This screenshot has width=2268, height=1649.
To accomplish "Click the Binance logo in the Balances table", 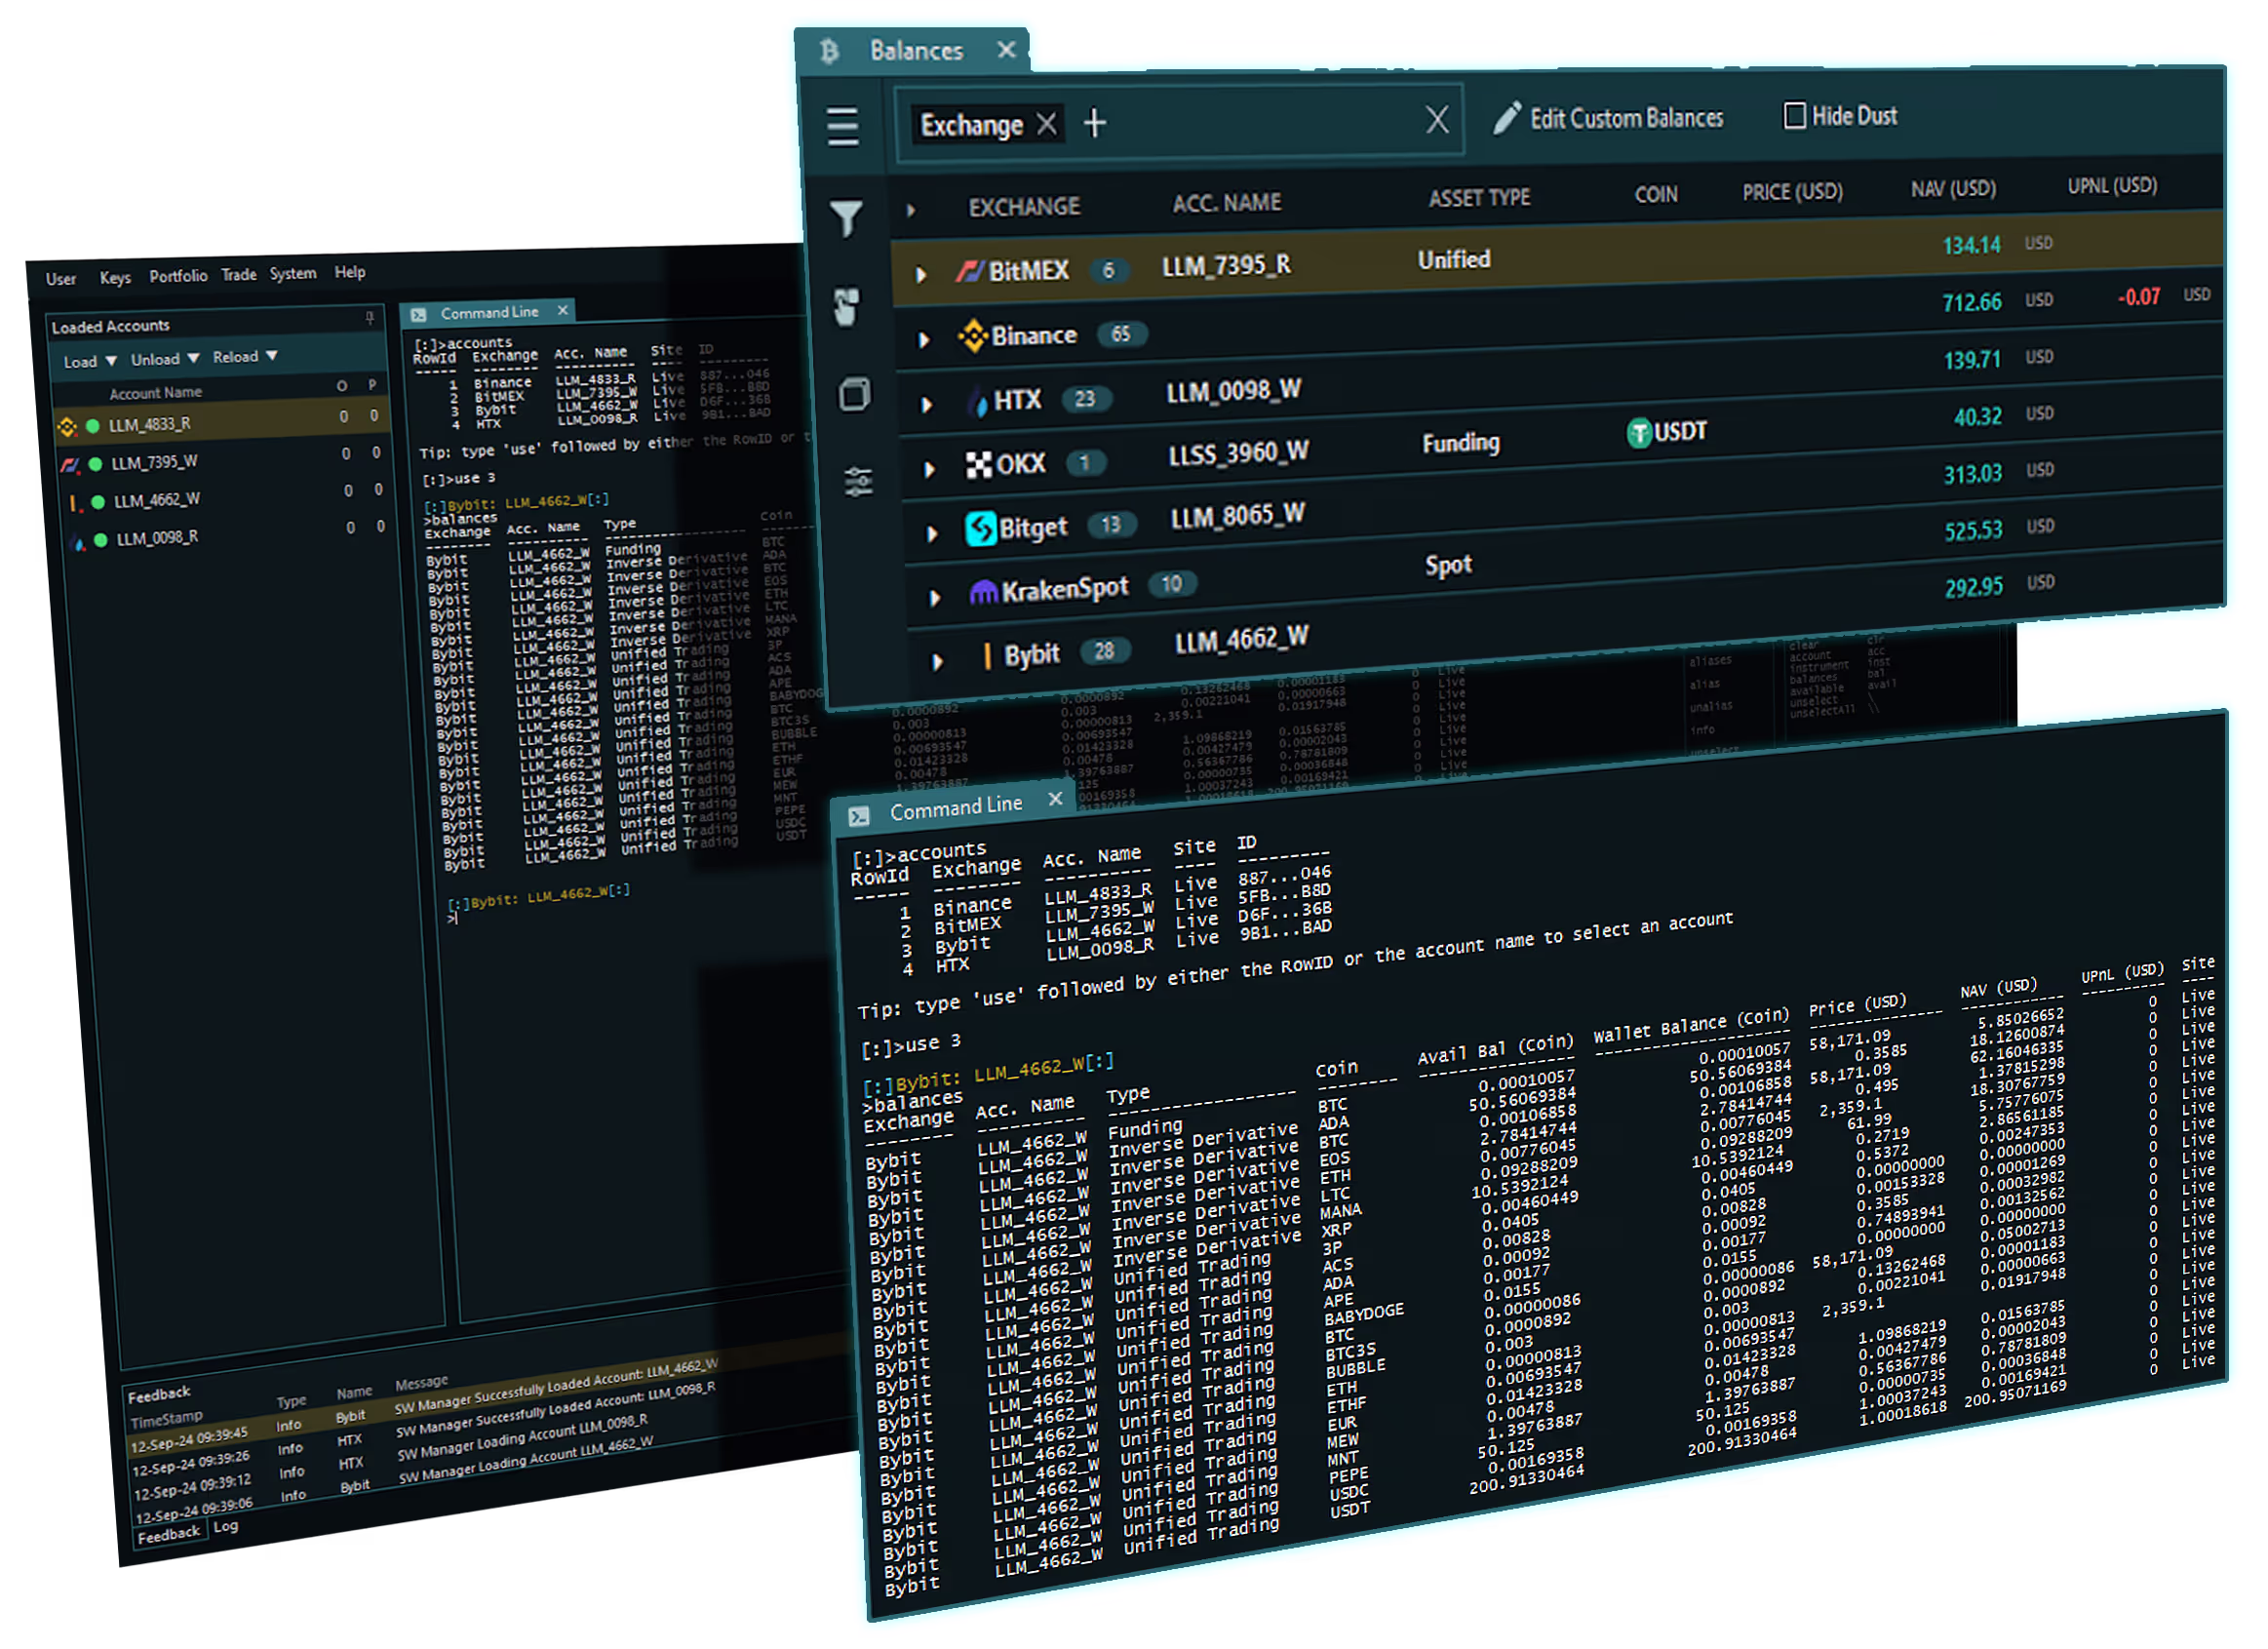I will pos(972,336).
